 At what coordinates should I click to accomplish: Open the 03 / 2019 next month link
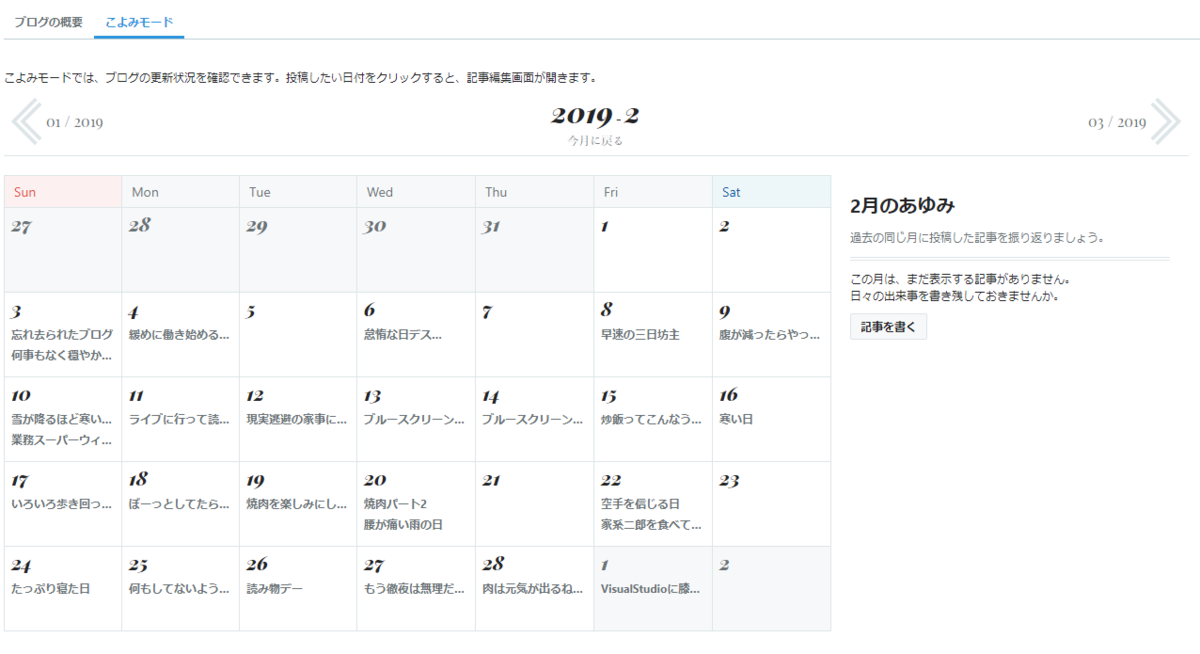pyautogui.click(x=1117, y=123)
